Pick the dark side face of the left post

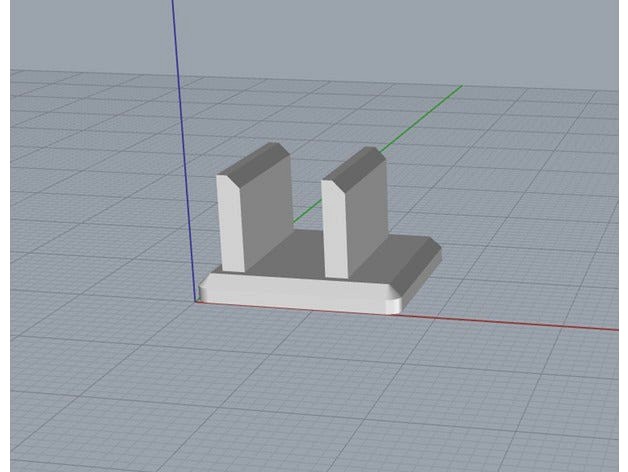[268, 212]
